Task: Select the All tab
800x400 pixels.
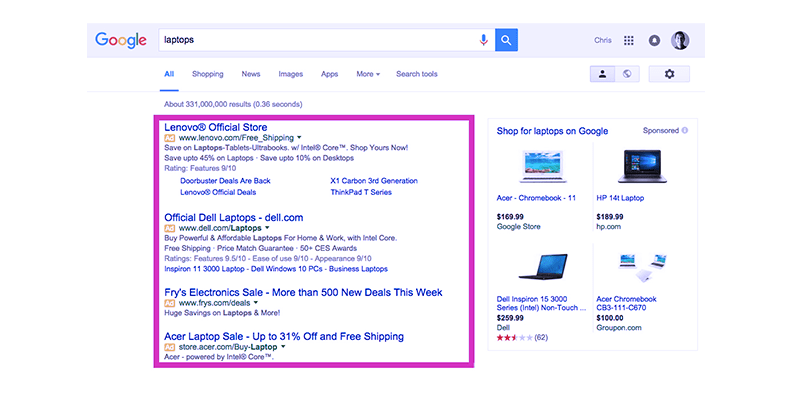Action: point(169,74)
